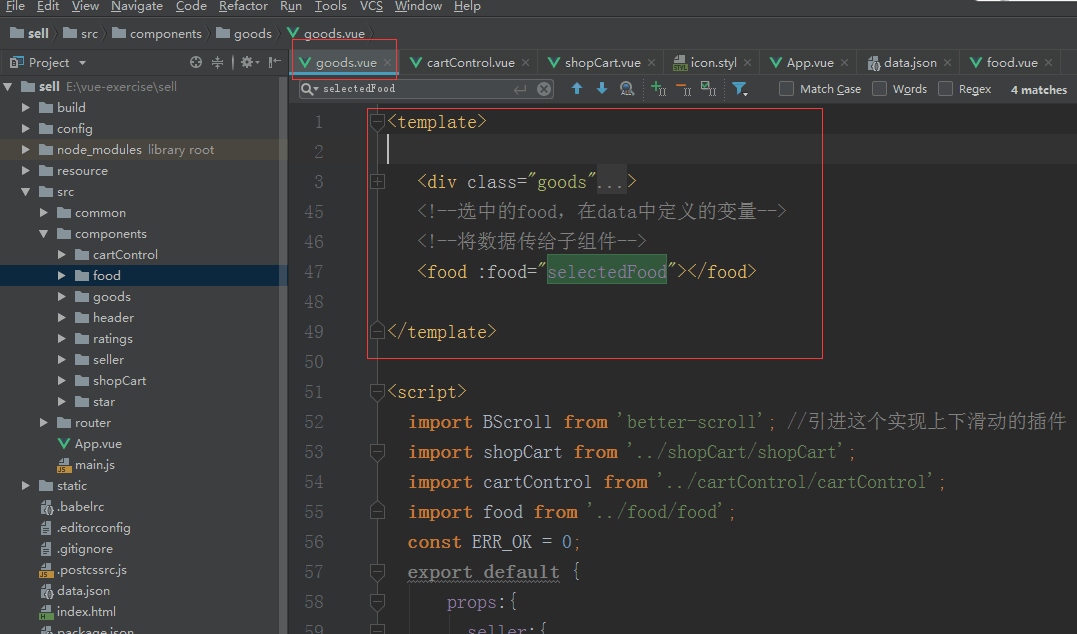Toggle fold marker at script tag
The image size is (1077, 634).
pos(377,392)
